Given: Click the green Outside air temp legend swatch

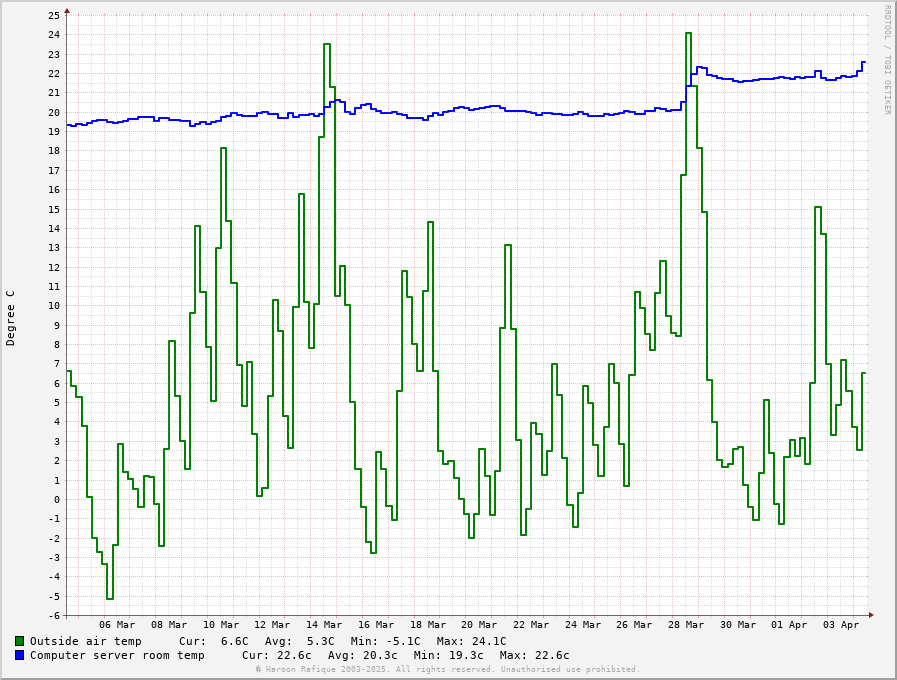Looking at the screenshot, I should [x=19, y=641].
